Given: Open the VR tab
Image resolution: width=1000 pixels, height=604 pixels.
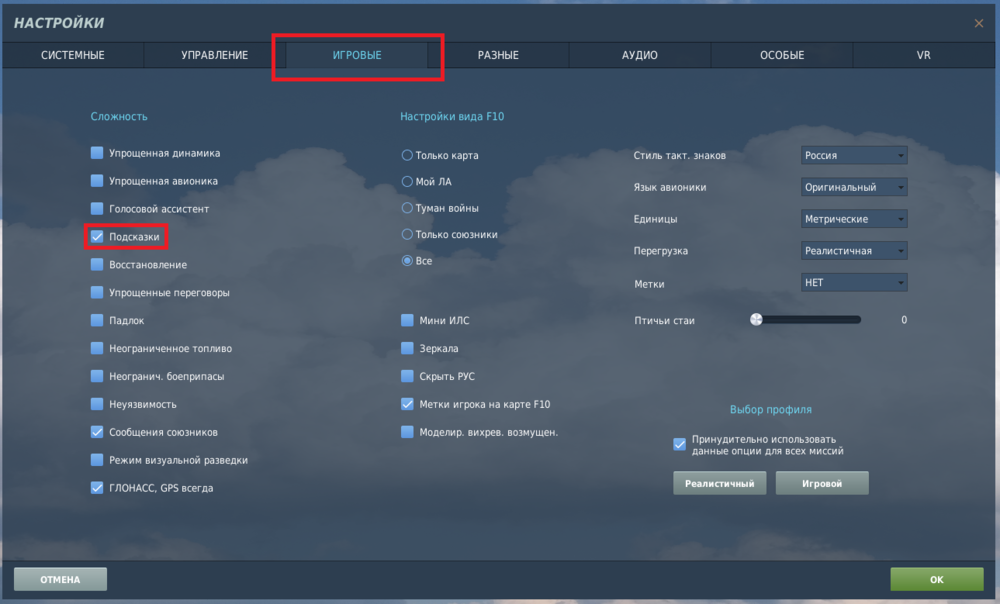Looking at the screenshot, I should (x=923, y=55).
